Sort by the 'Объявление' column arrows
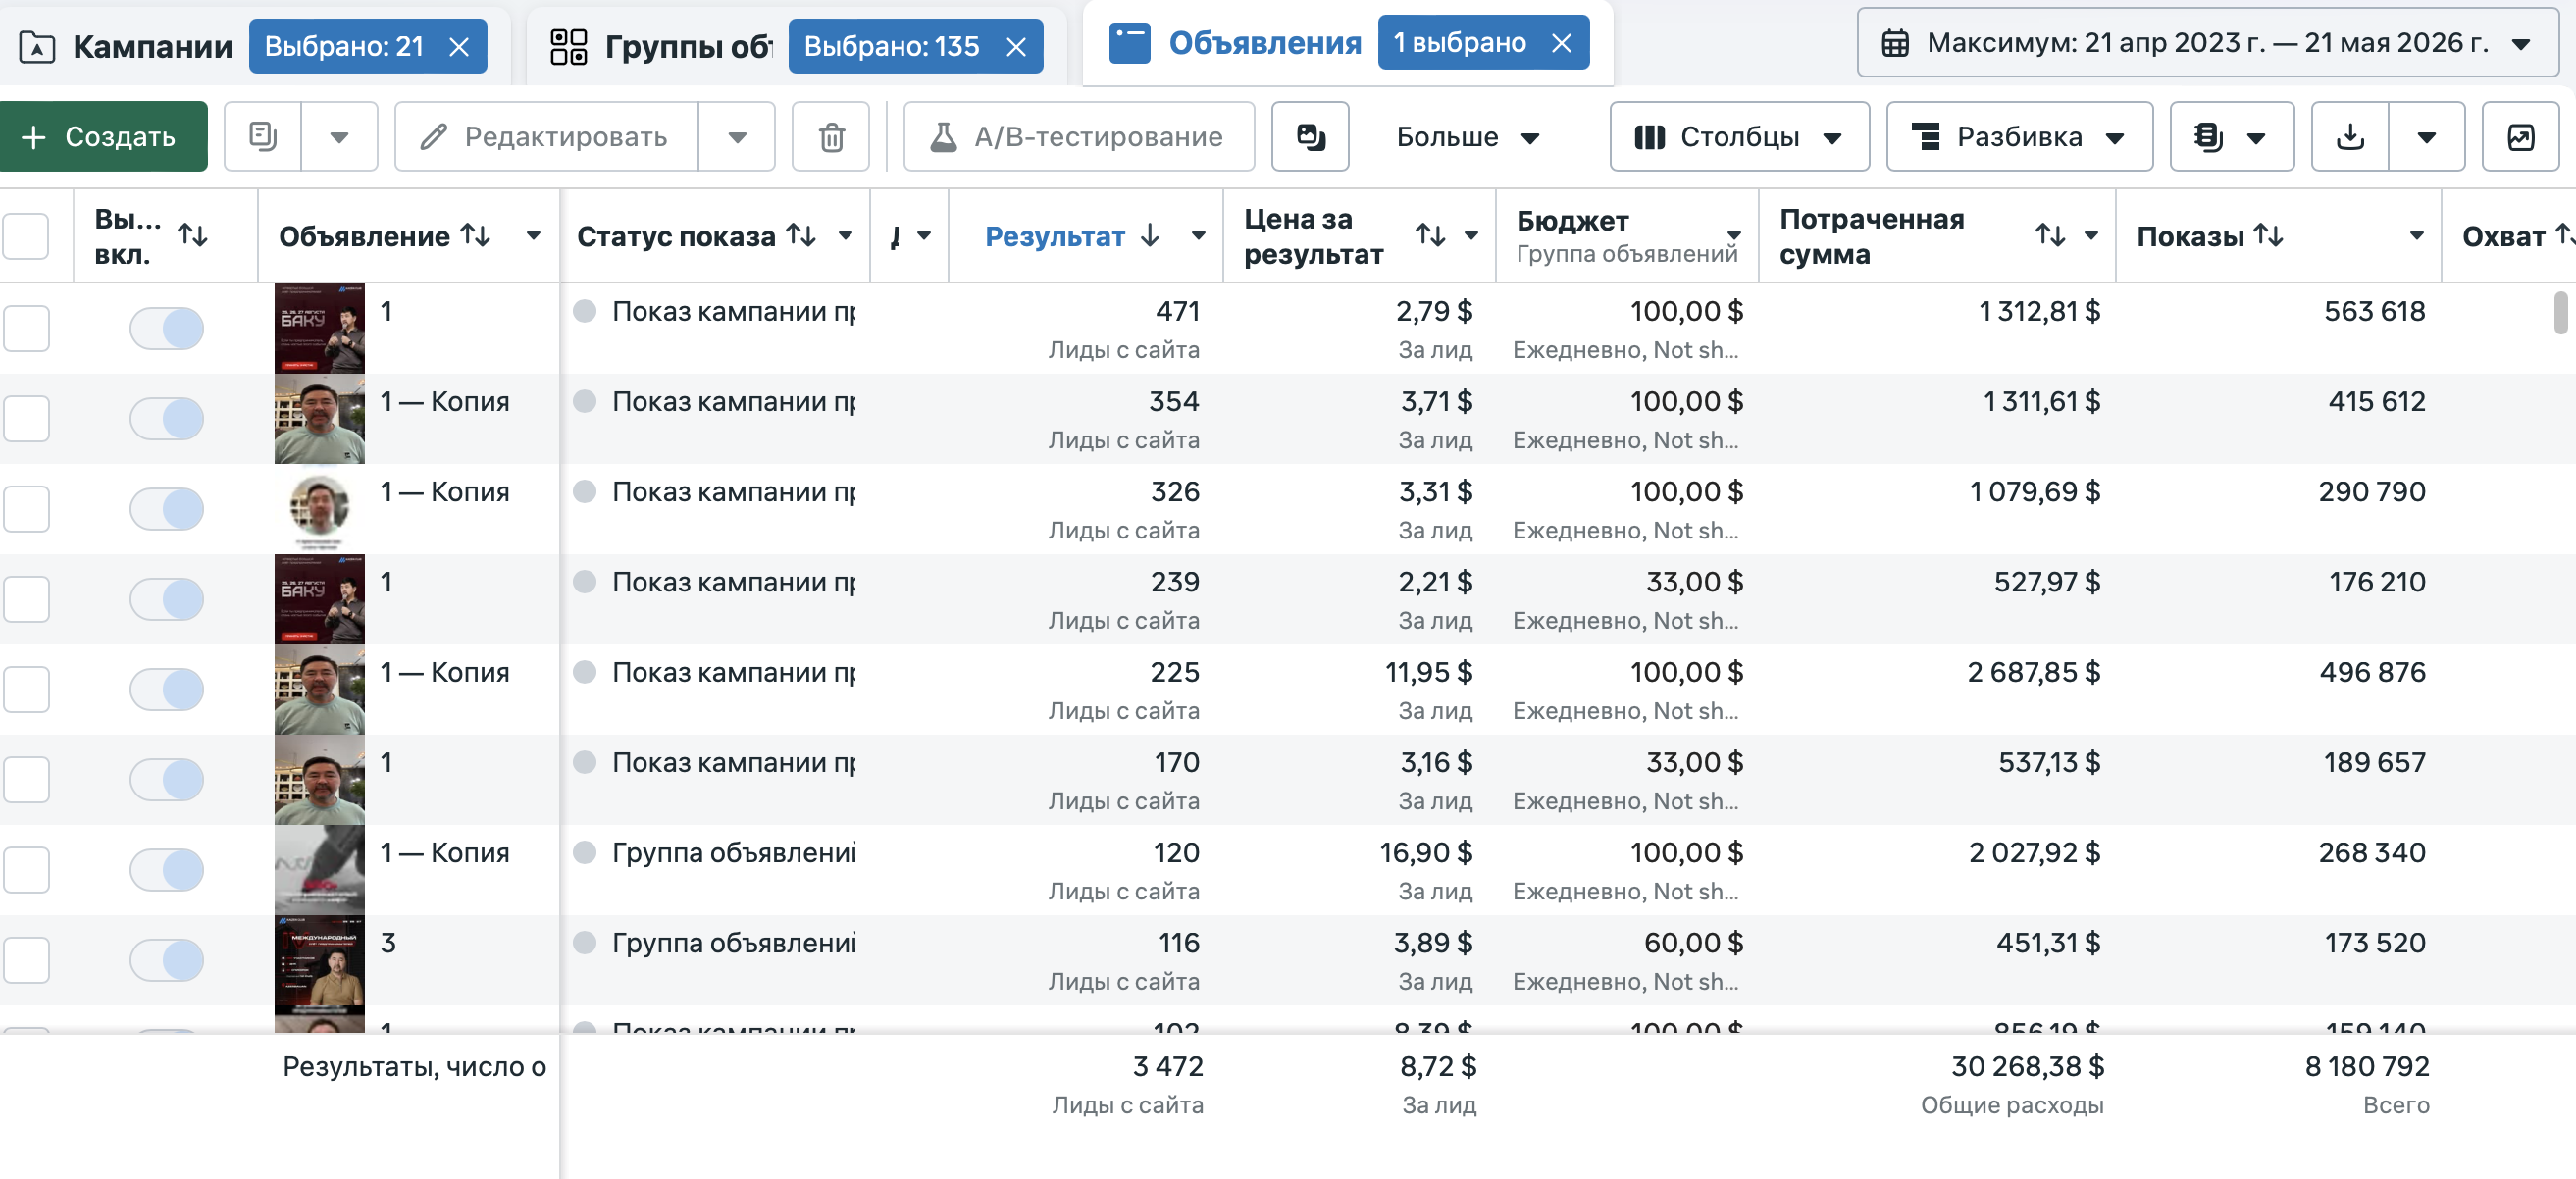Viewport: 2576px width, 1179px height. pyautogui.click(x=476, y=235)
